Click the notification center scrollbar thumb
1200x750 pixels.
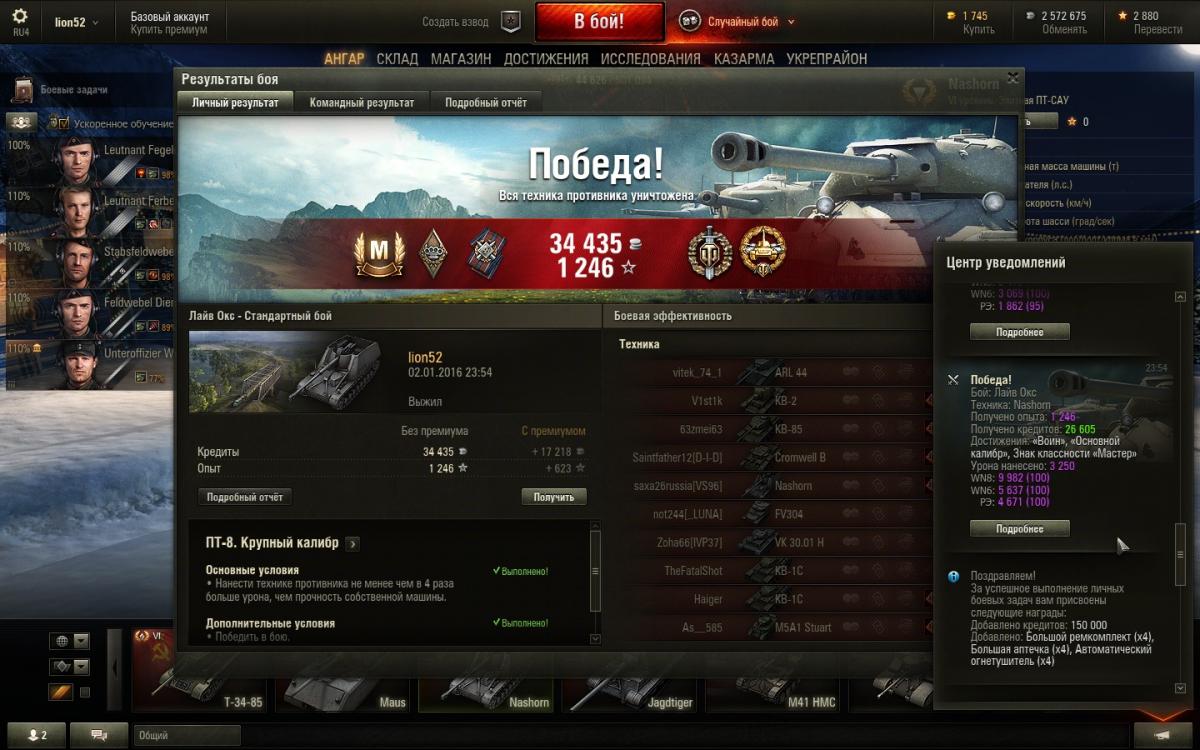click(x=1180, y=554)
